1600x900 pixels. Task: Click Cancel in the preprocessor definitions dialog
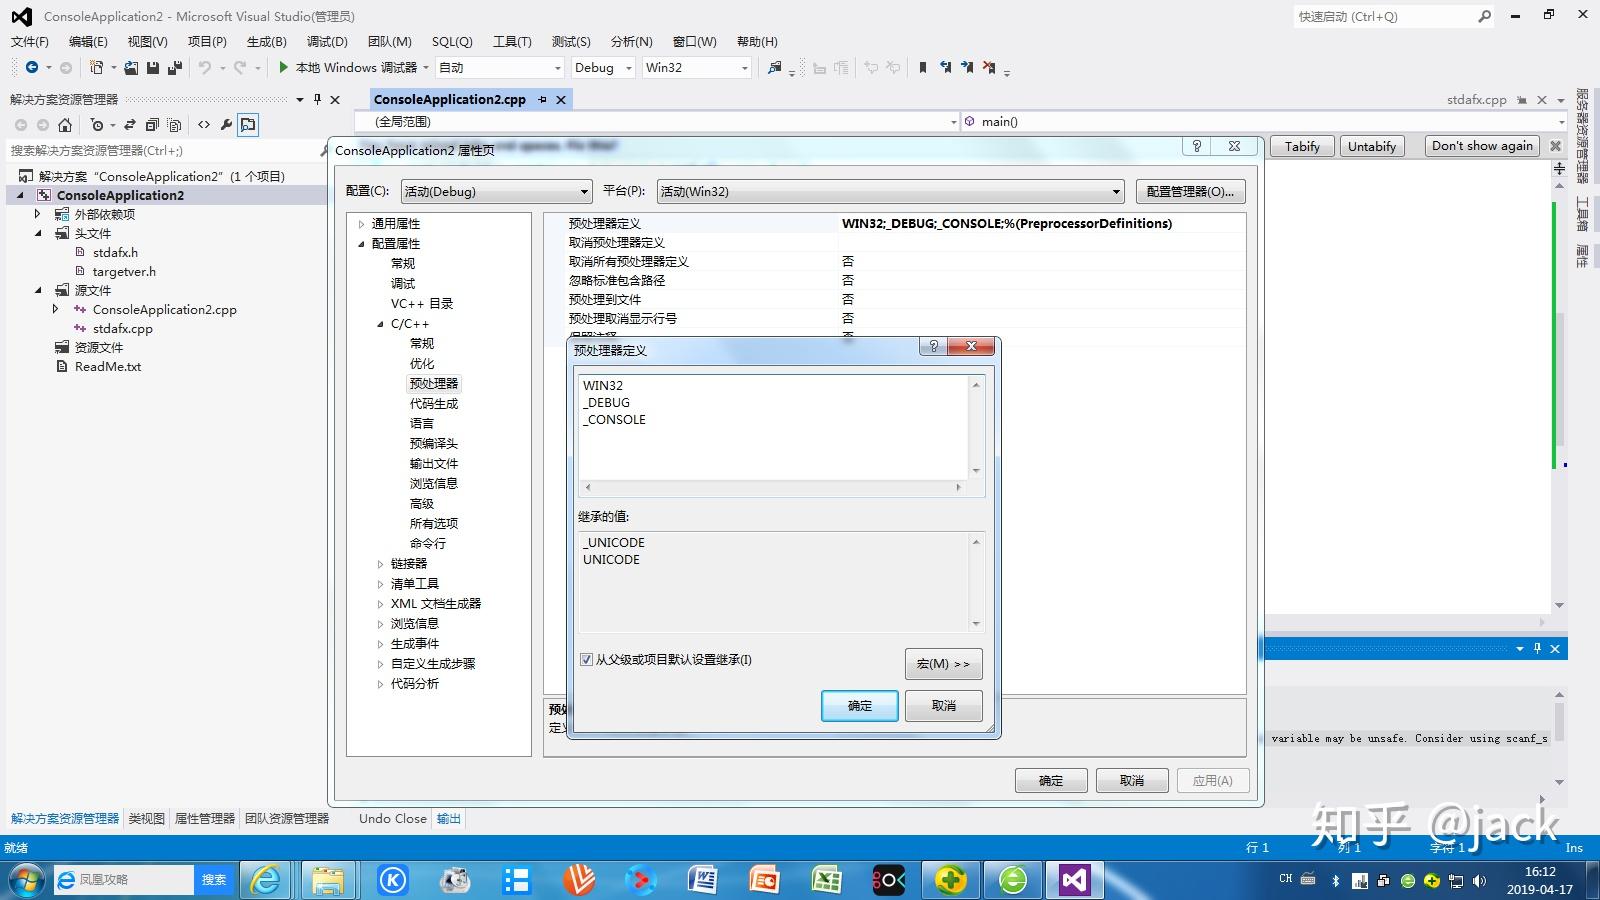pos(943,706)
